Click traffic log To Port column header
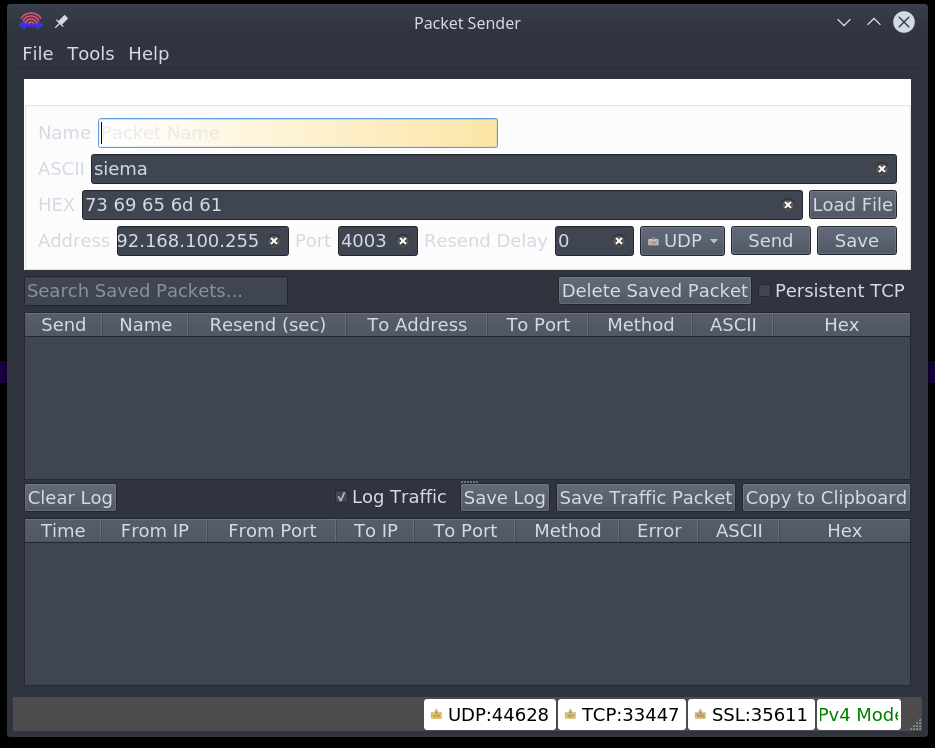Viewport: 935px width, 748px height. click(465, 531)
